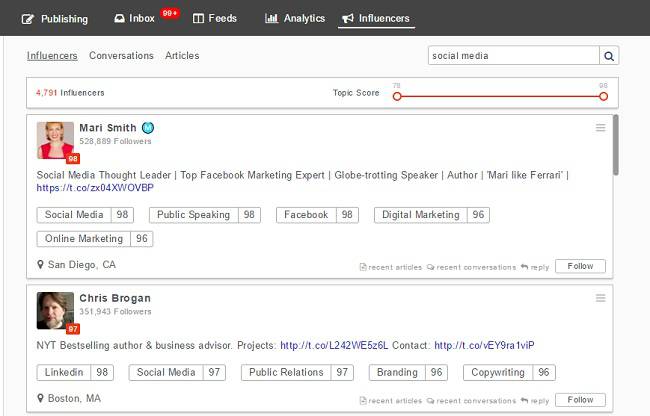Click the Branding 96 tag

[x=408, y=372]
